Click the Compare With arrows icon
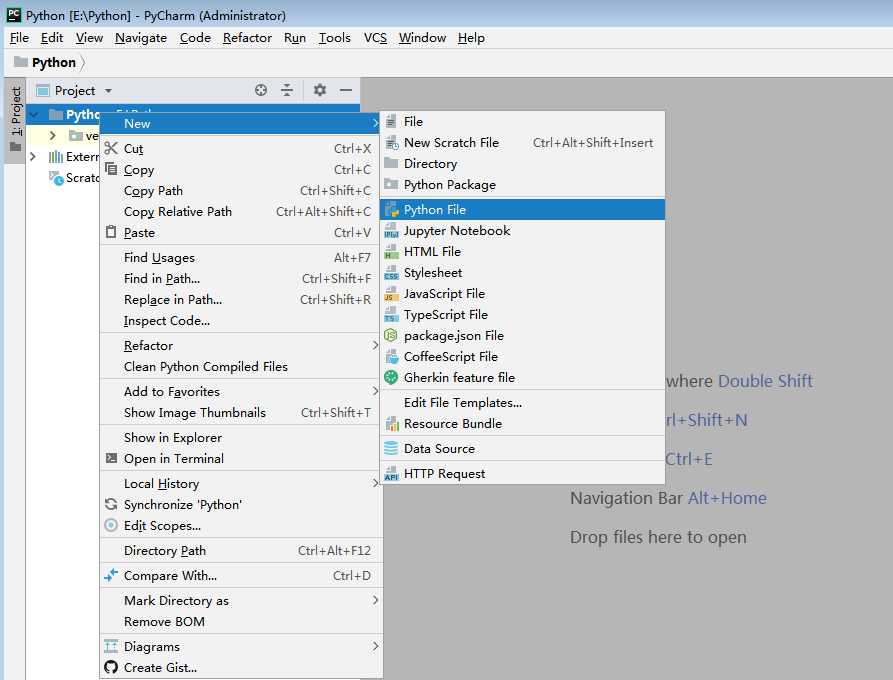Image resolution: width=893 pixels, height=680 pixels. (x=111, y=575)
